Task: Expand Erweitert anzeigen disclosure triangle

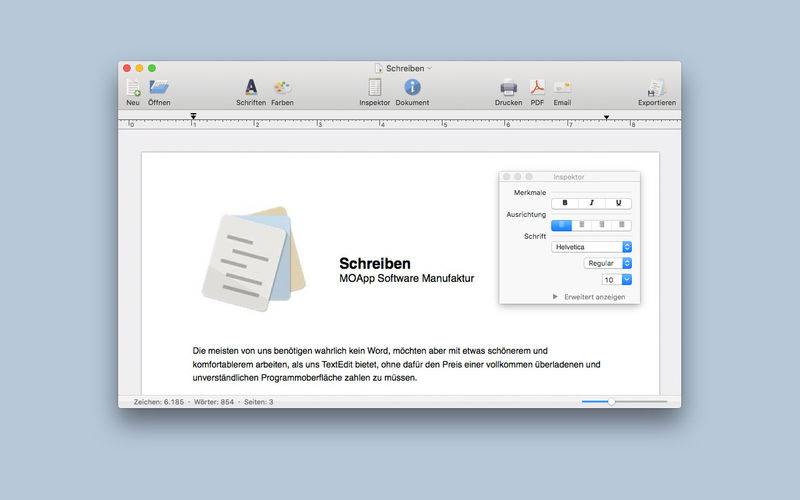Action: tap(555, 296)
